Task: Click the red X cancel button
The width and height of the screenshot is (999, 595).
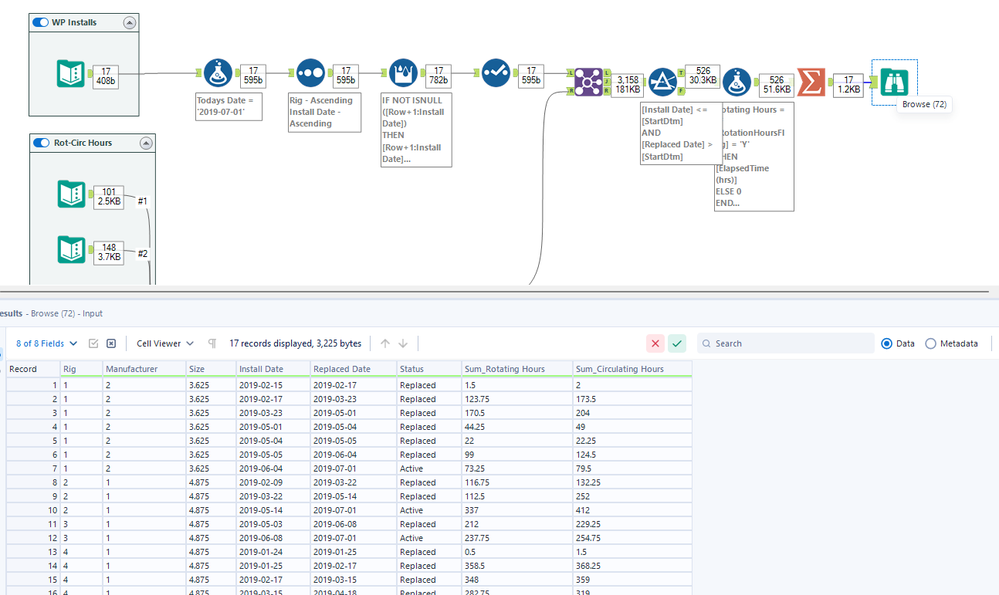Action: pyautogui.click(x=655, y=343)
